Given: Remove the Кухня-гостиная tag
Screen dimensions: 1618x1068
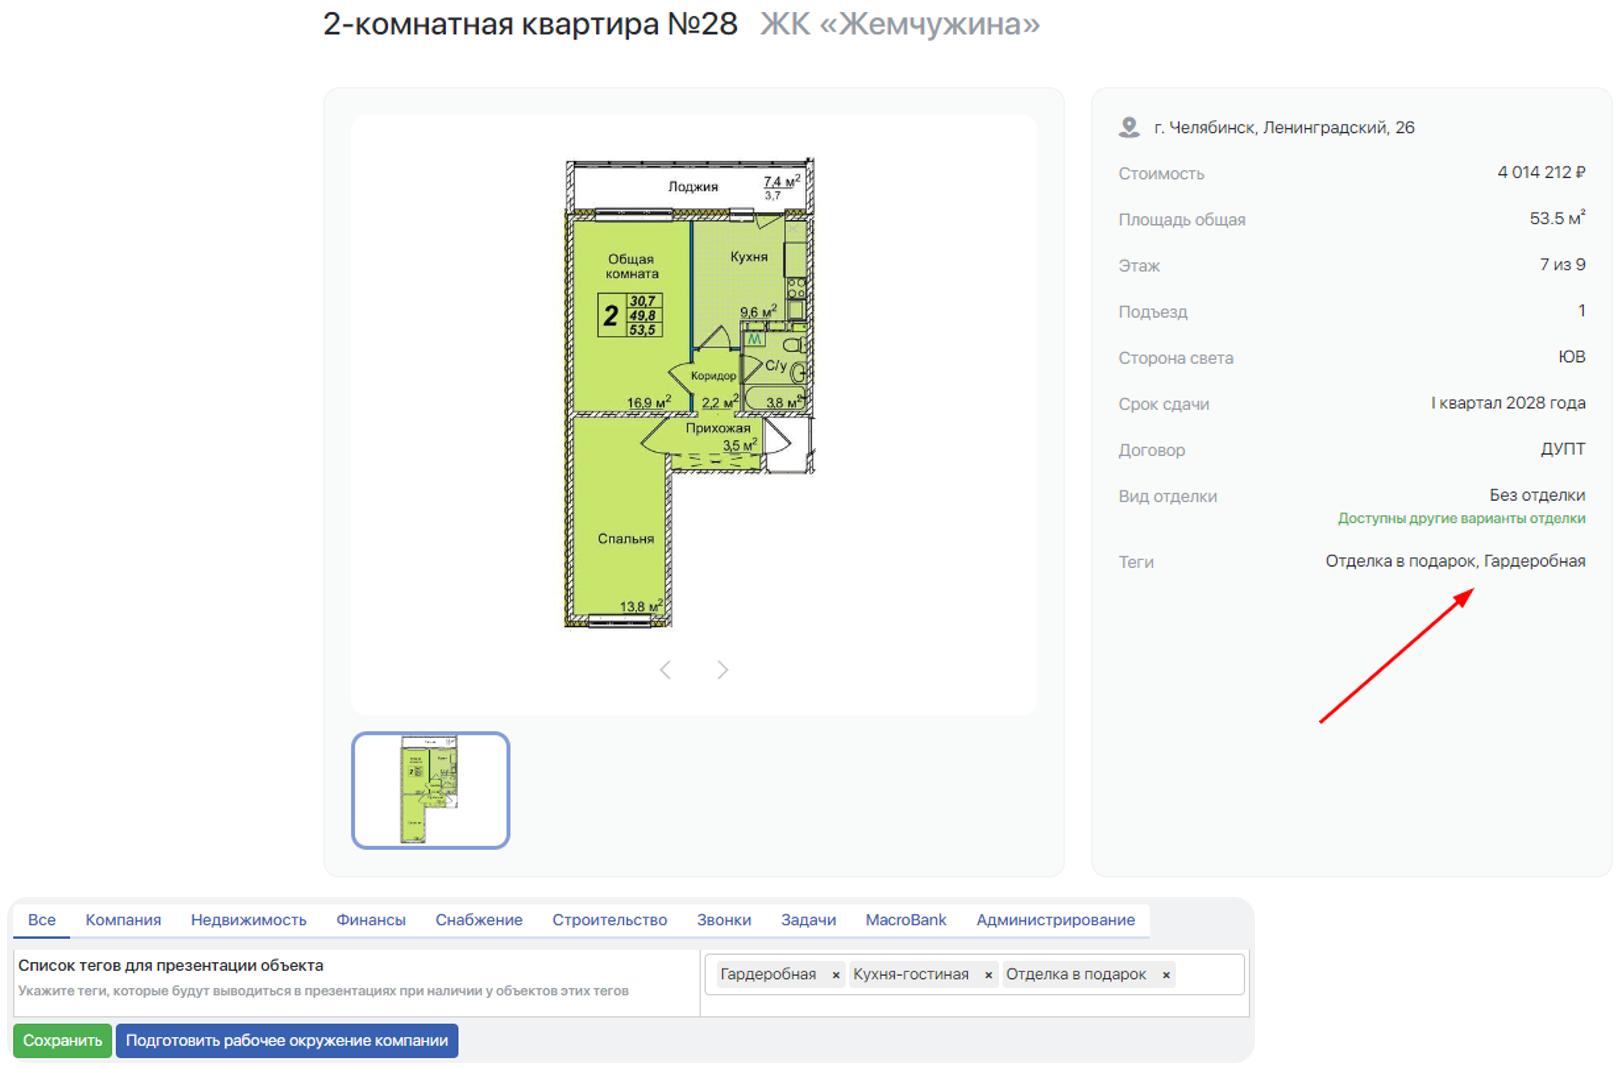Looking at the screenshot, I should (988, 975).
